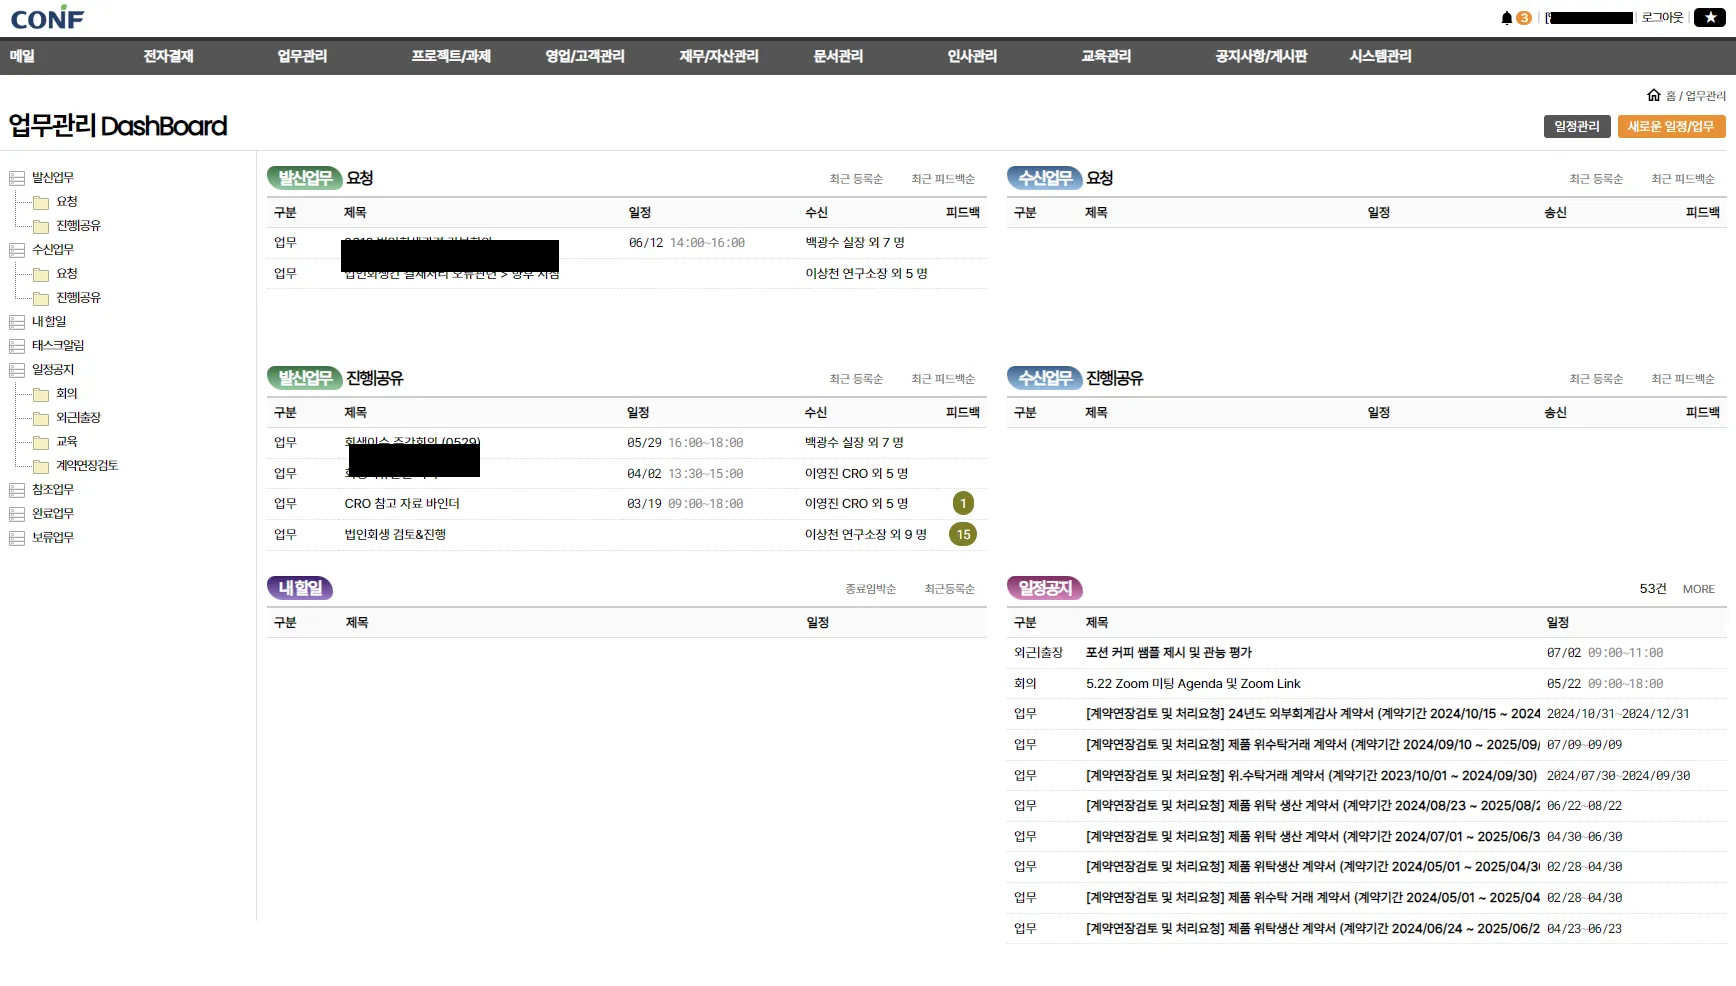
Task: Open the 전자결재 menu
Action: (x=168, y=57)
